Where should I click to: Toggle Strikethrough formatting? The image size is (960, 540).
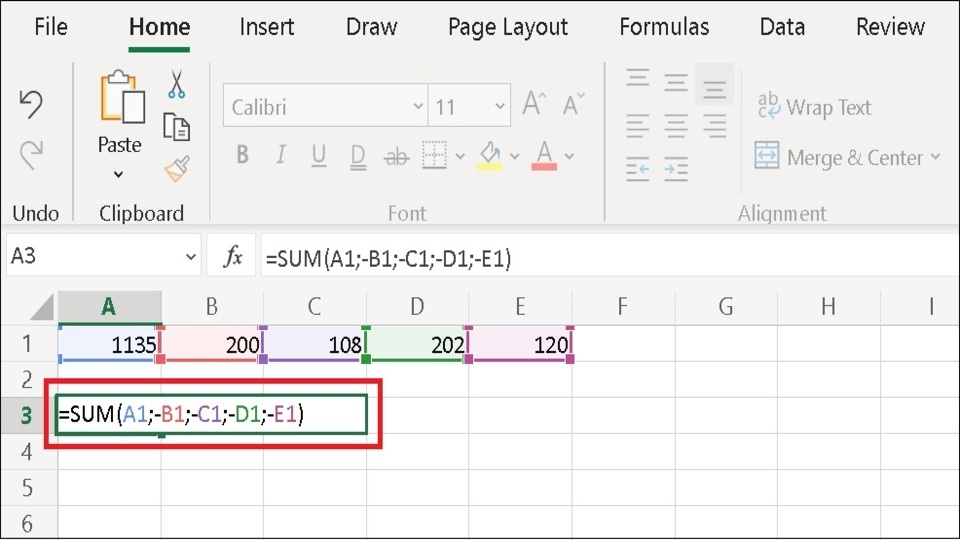coord(396,157)
